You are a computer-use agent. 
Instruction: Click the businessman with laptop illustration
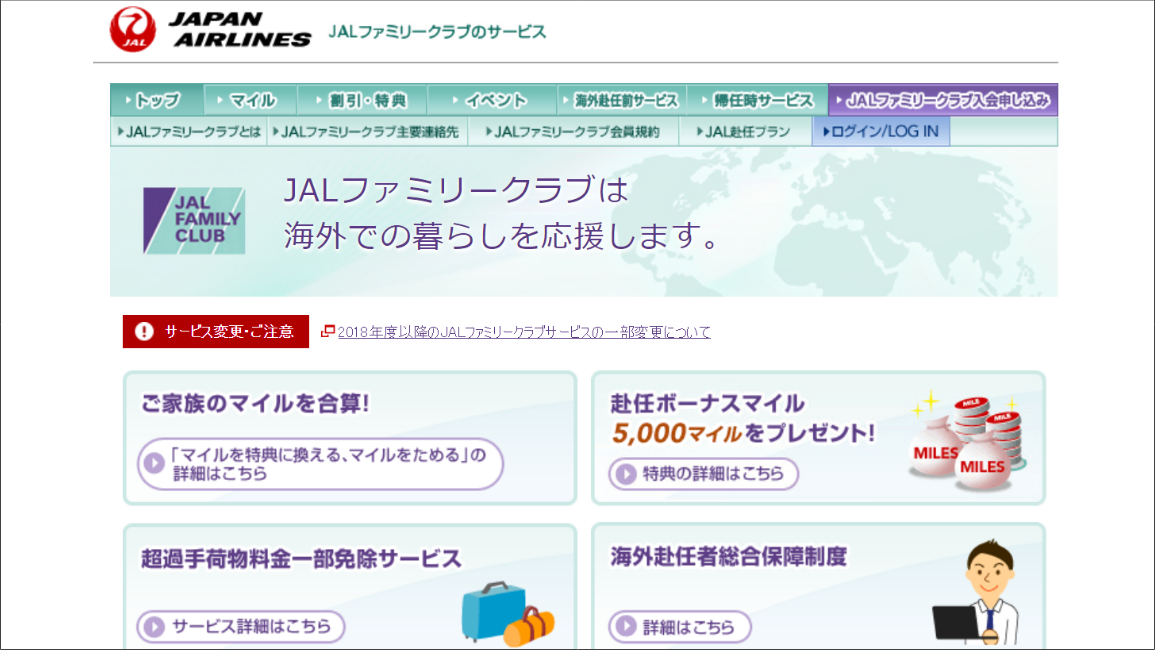click(977, 592)
